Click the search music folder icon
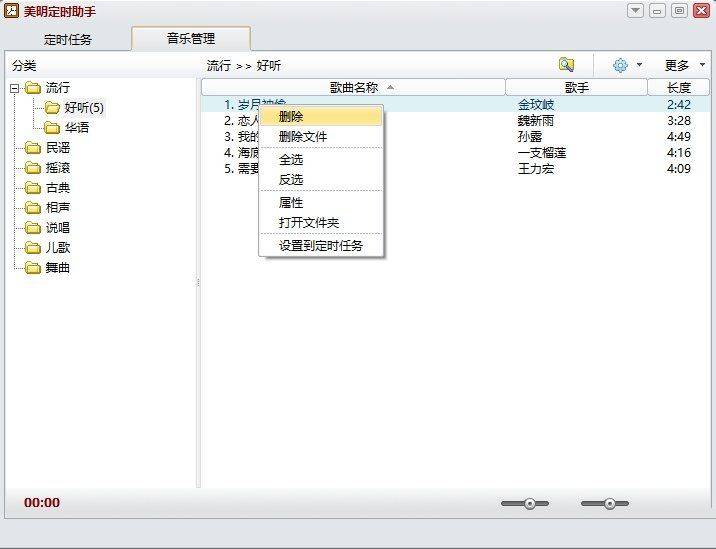 tap(566, 65)
